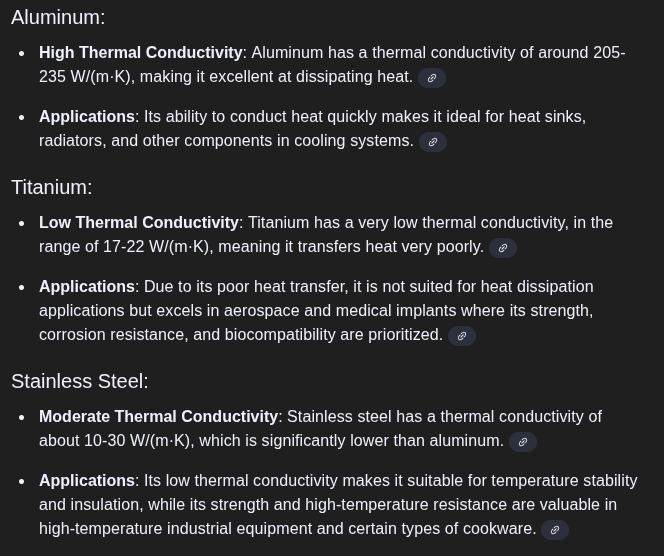
Task: Open source link after "lower than aluminum"
Action: [x=523, y=442]
